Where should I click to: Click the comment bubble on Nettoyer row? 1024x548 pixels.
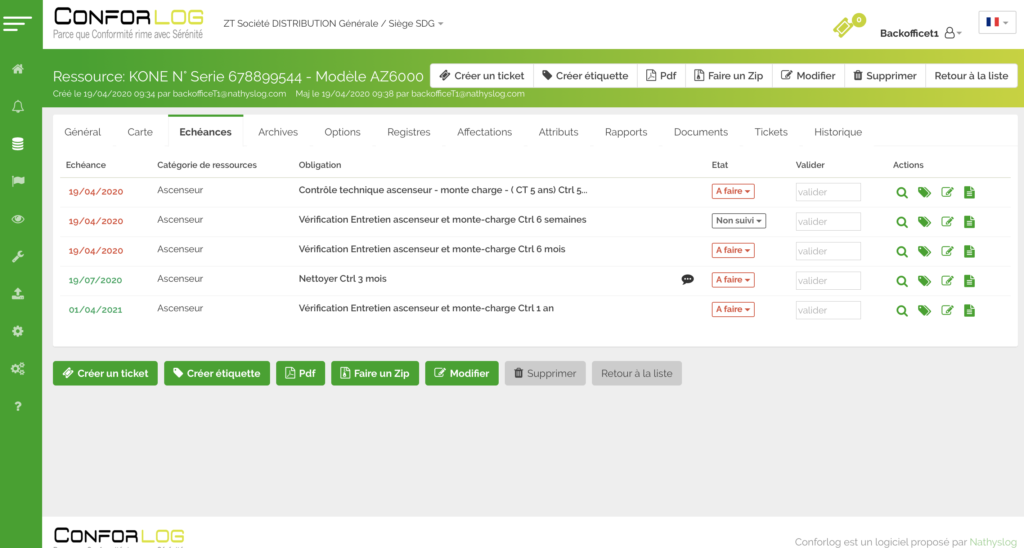click(x=687, y=280)
